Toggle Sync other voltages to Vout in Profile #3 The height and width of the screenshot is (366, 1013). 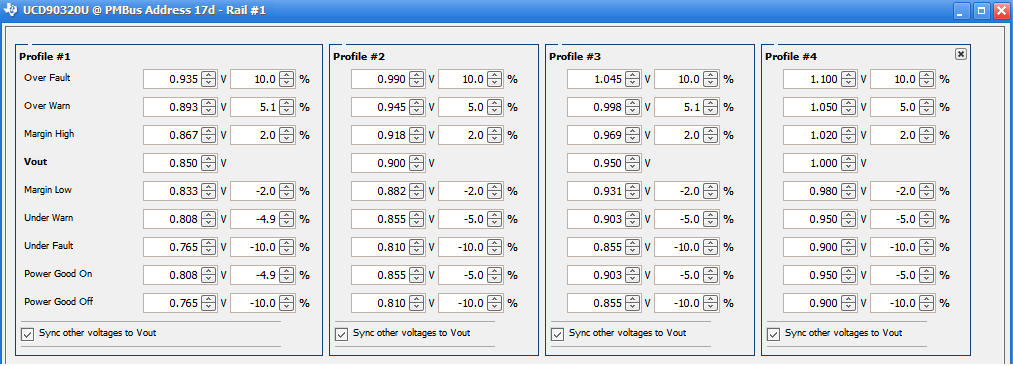(557, 334)
